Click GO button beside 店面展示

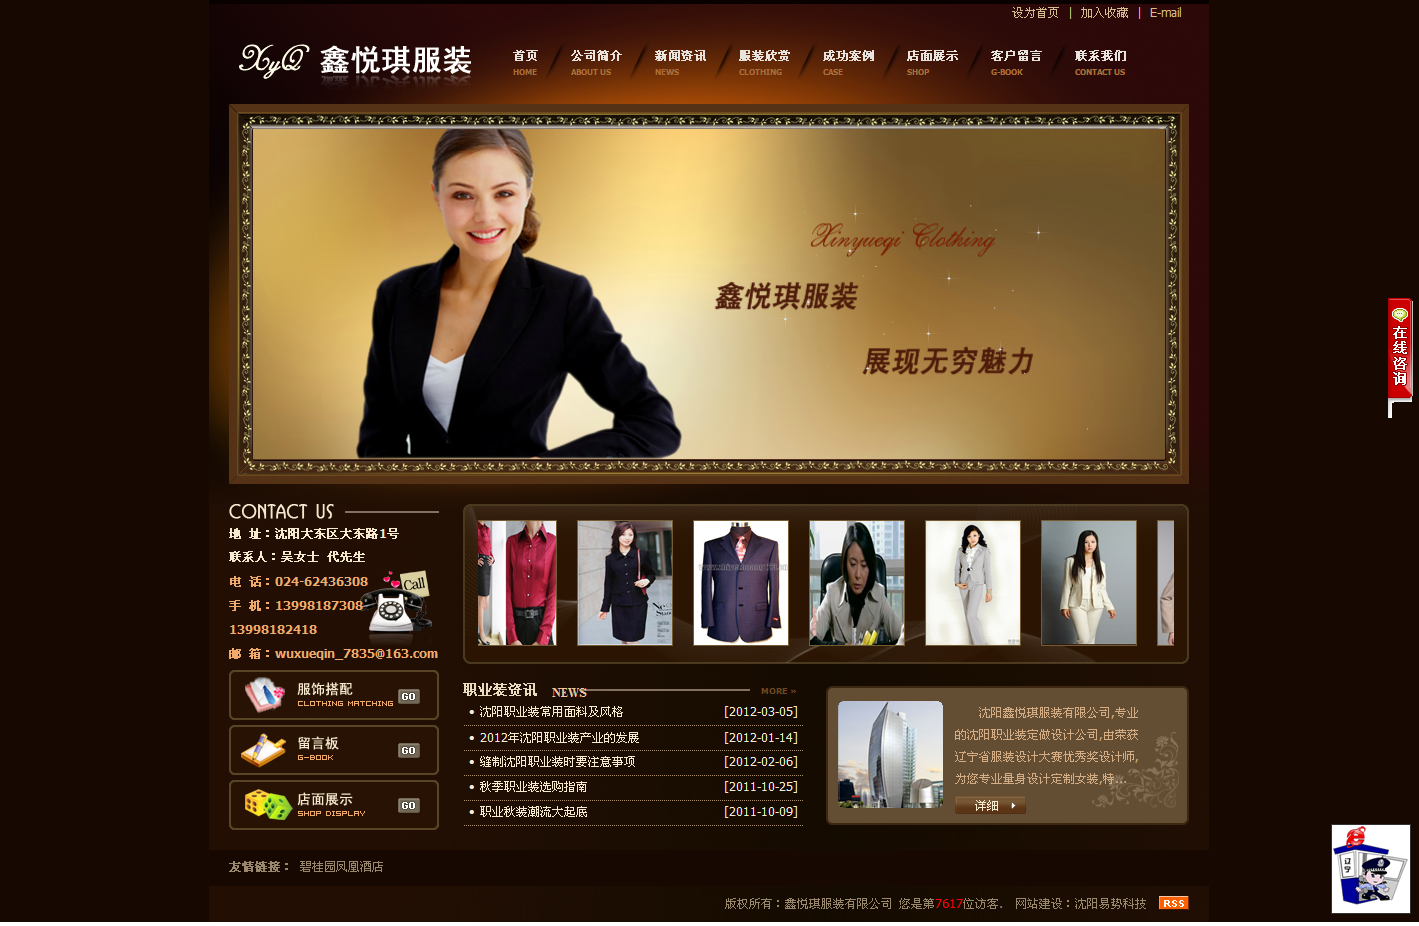(x=409, y=806)
